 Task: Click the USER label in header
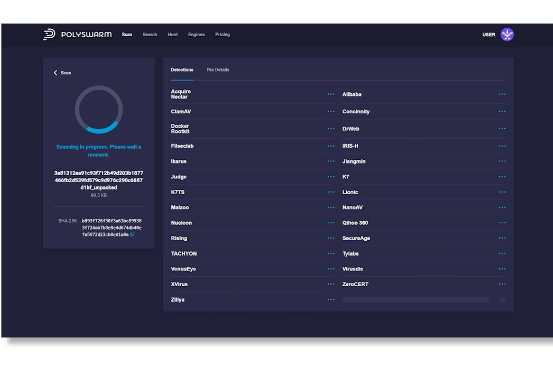click(x=489, y=35)
